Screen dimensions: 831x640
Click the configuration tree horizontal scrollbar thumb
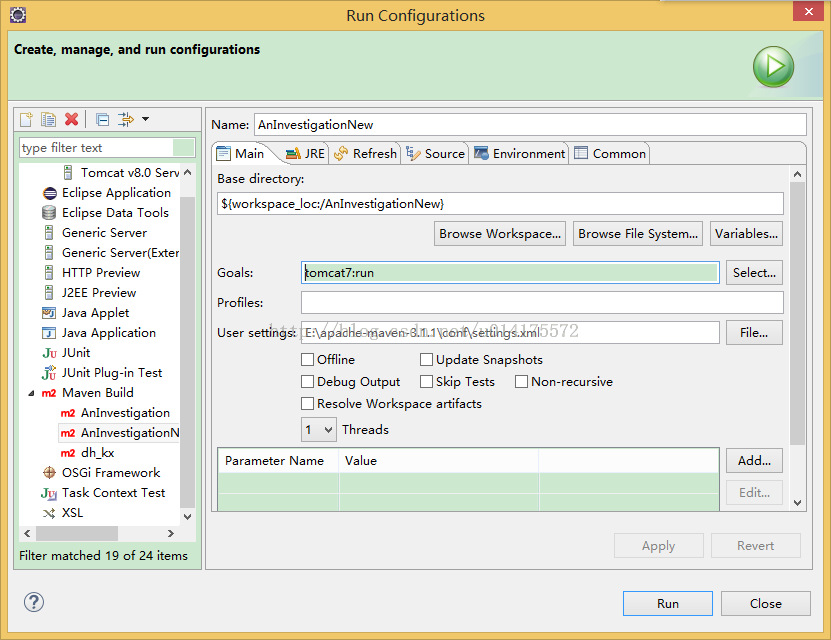tap(77, 534)
